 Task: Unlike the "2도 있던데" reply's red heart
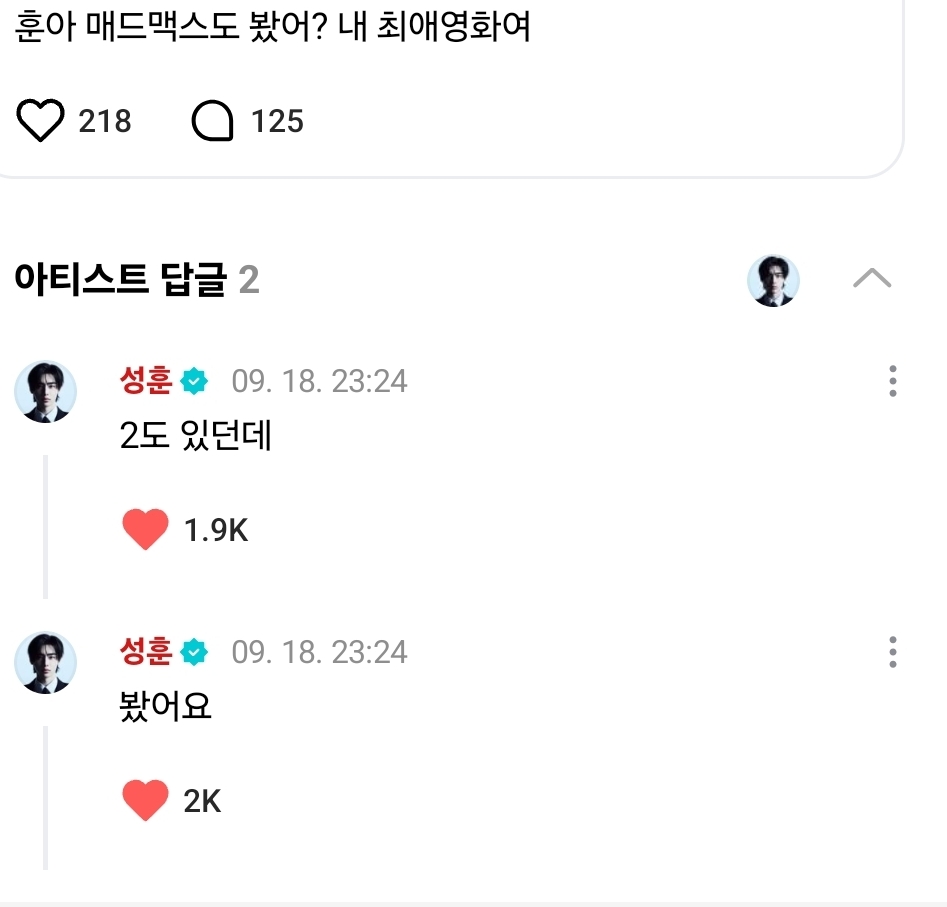(x=146, y=530)
